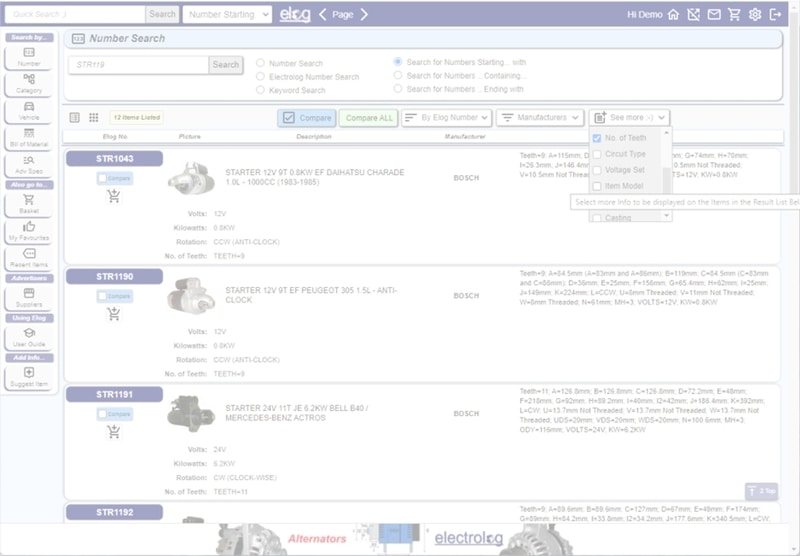Open the Home page icon
Screen dimensions: 800x556
(673, 15)
